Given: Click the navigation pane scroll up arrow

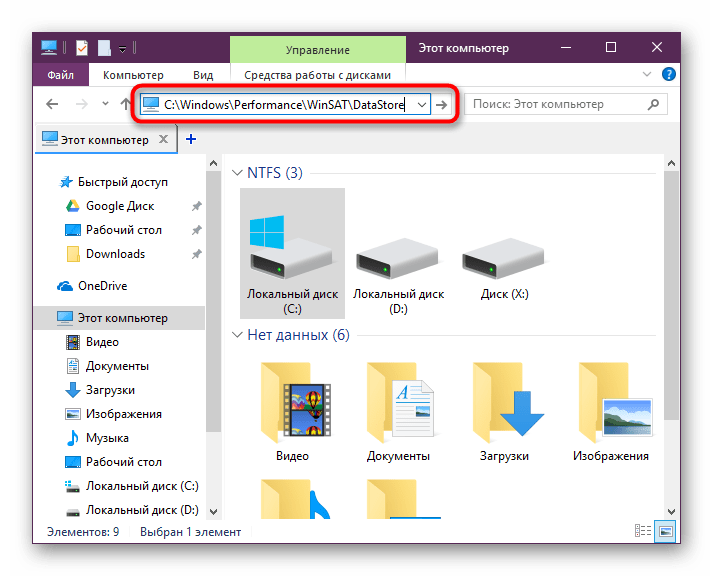Looking at the screenshot, I should pyautogui.click(x=213, y=163).
